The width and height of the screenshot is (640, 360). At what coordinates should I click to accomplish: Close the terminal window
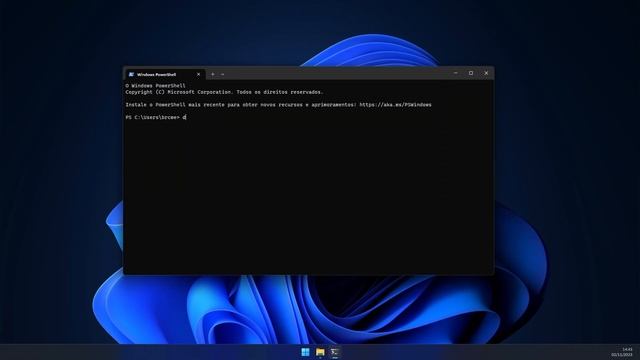tap(486, 73)
